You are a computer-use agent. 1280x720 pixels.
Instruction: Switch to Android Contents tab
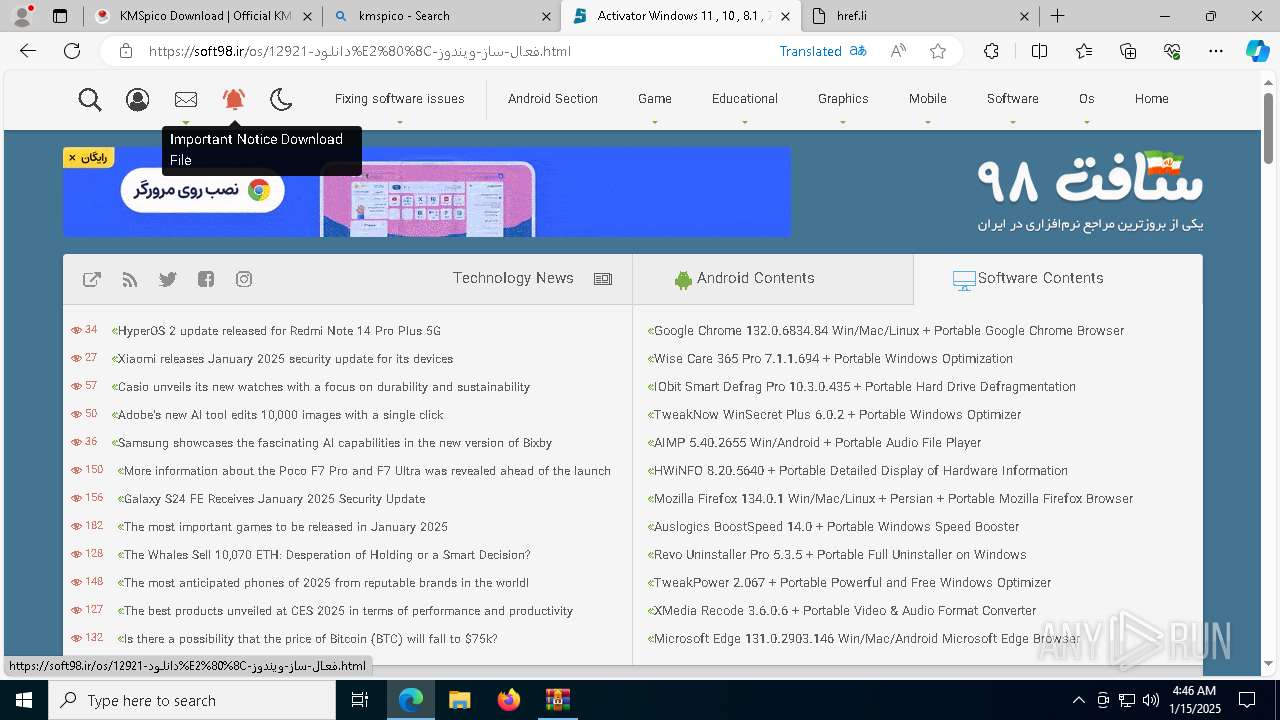(773, 279)
